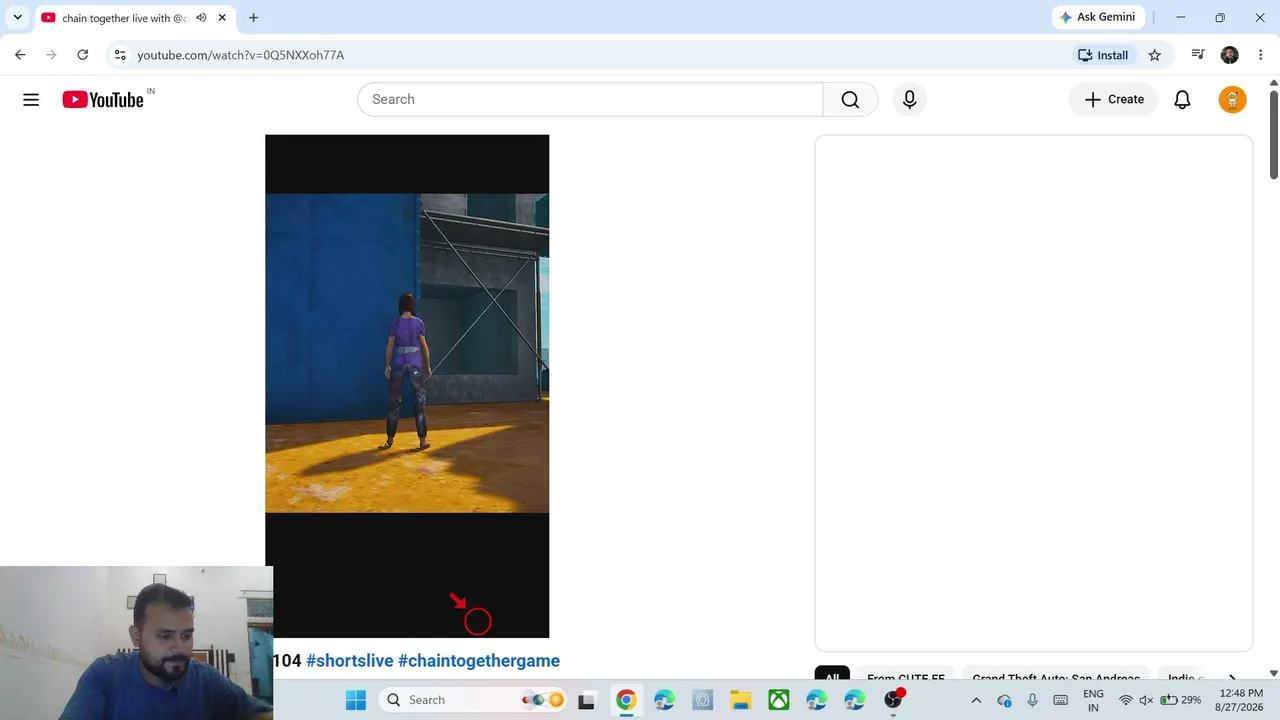Click the YouTube search magnifier button
1280x720 pixels.
click(850, 99)
